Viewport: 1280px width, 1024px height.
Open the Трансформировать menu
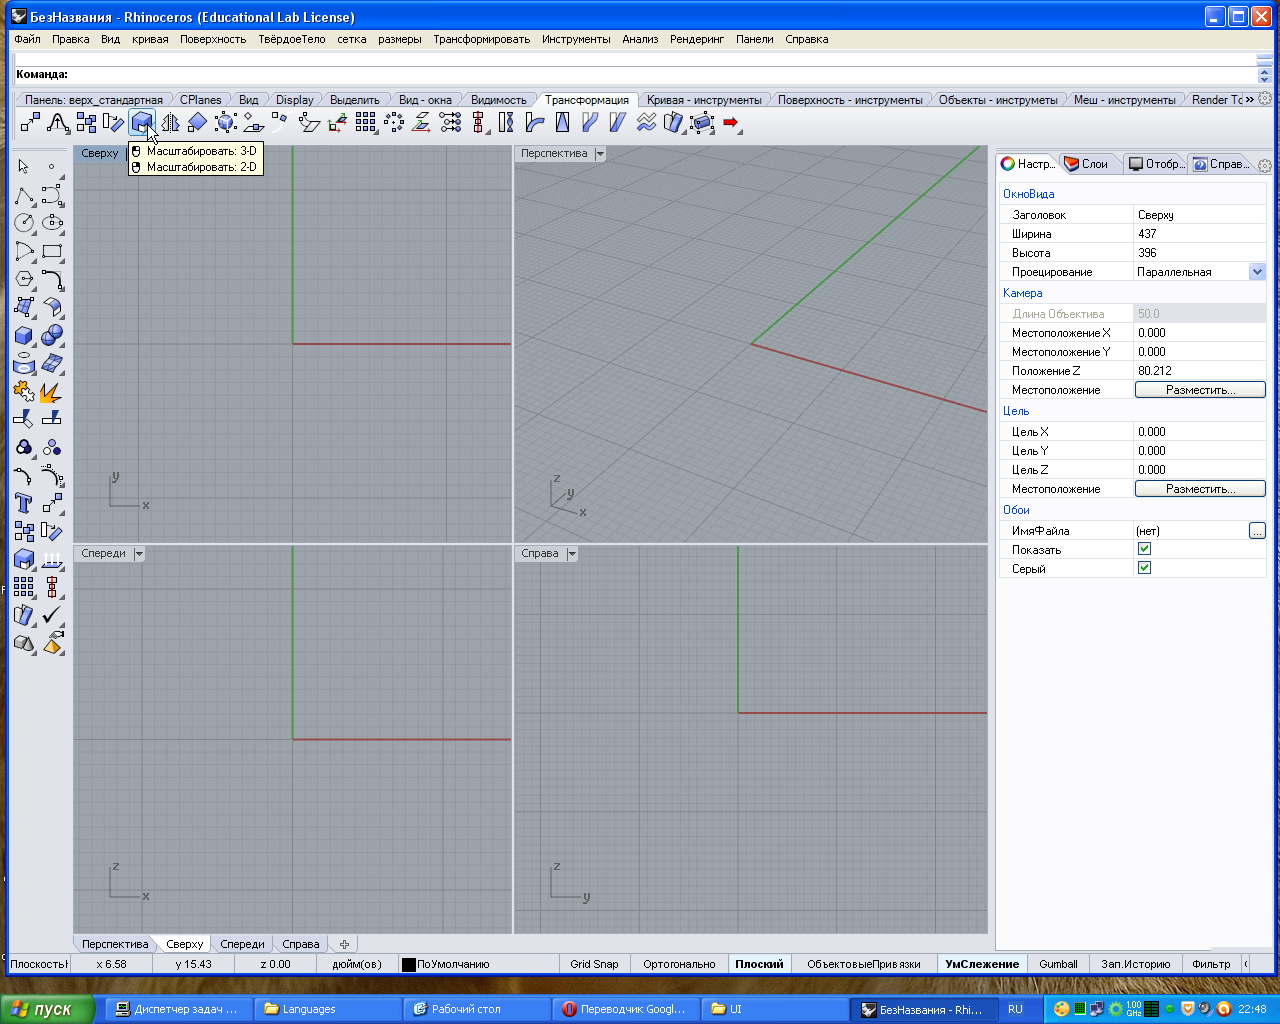481,39
